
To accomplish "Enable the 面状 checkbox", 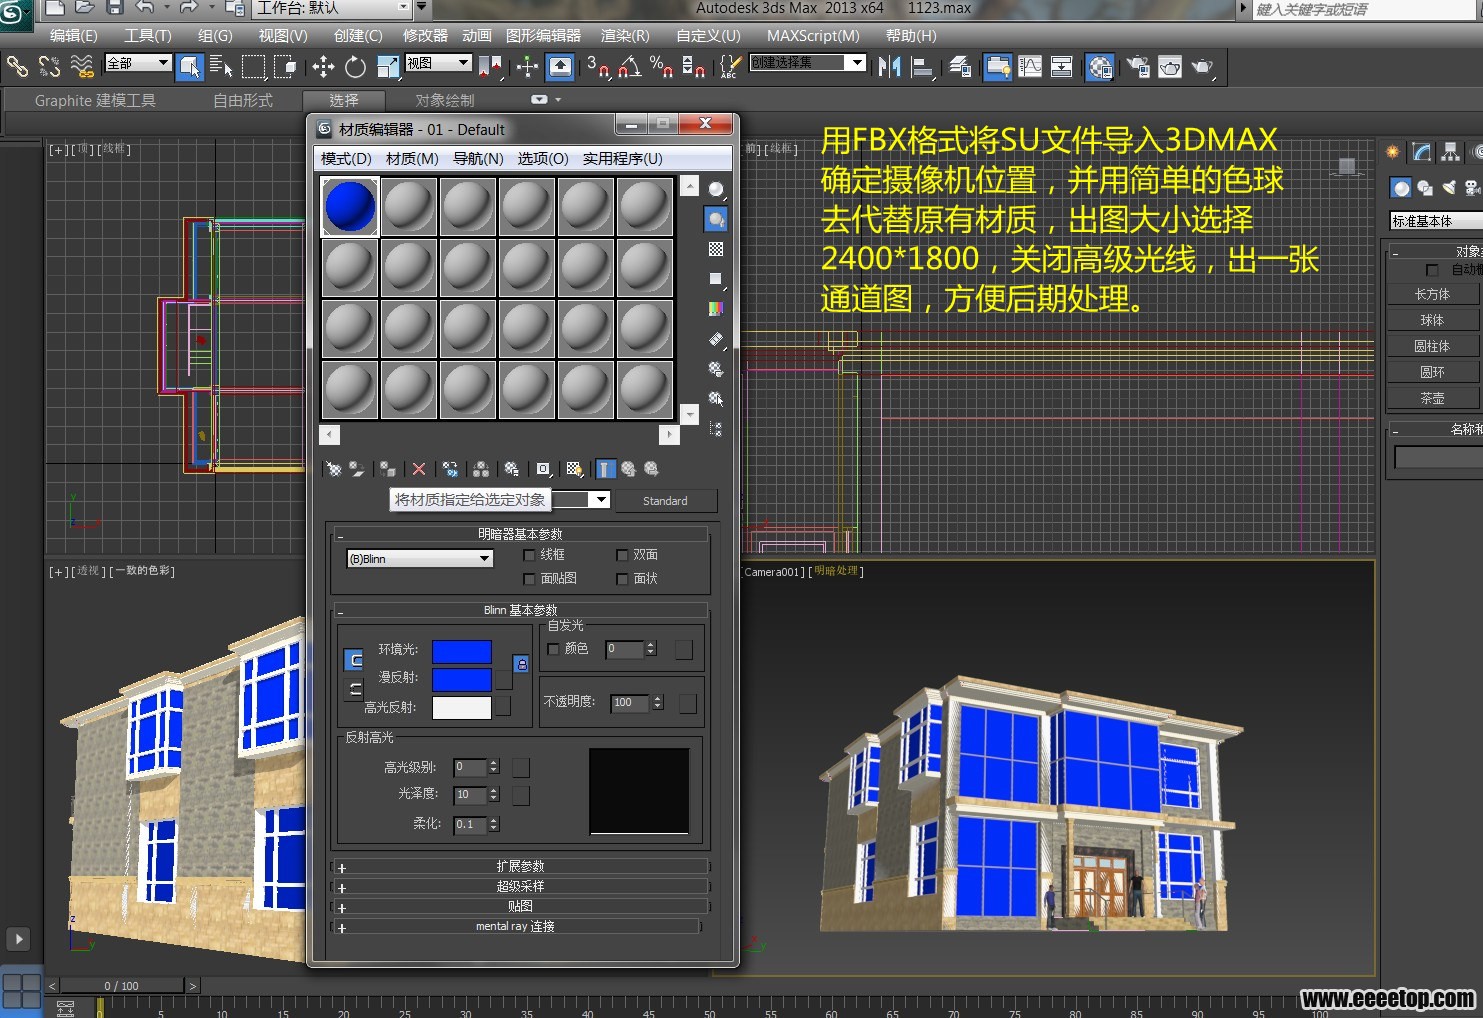I will (622, 579).
